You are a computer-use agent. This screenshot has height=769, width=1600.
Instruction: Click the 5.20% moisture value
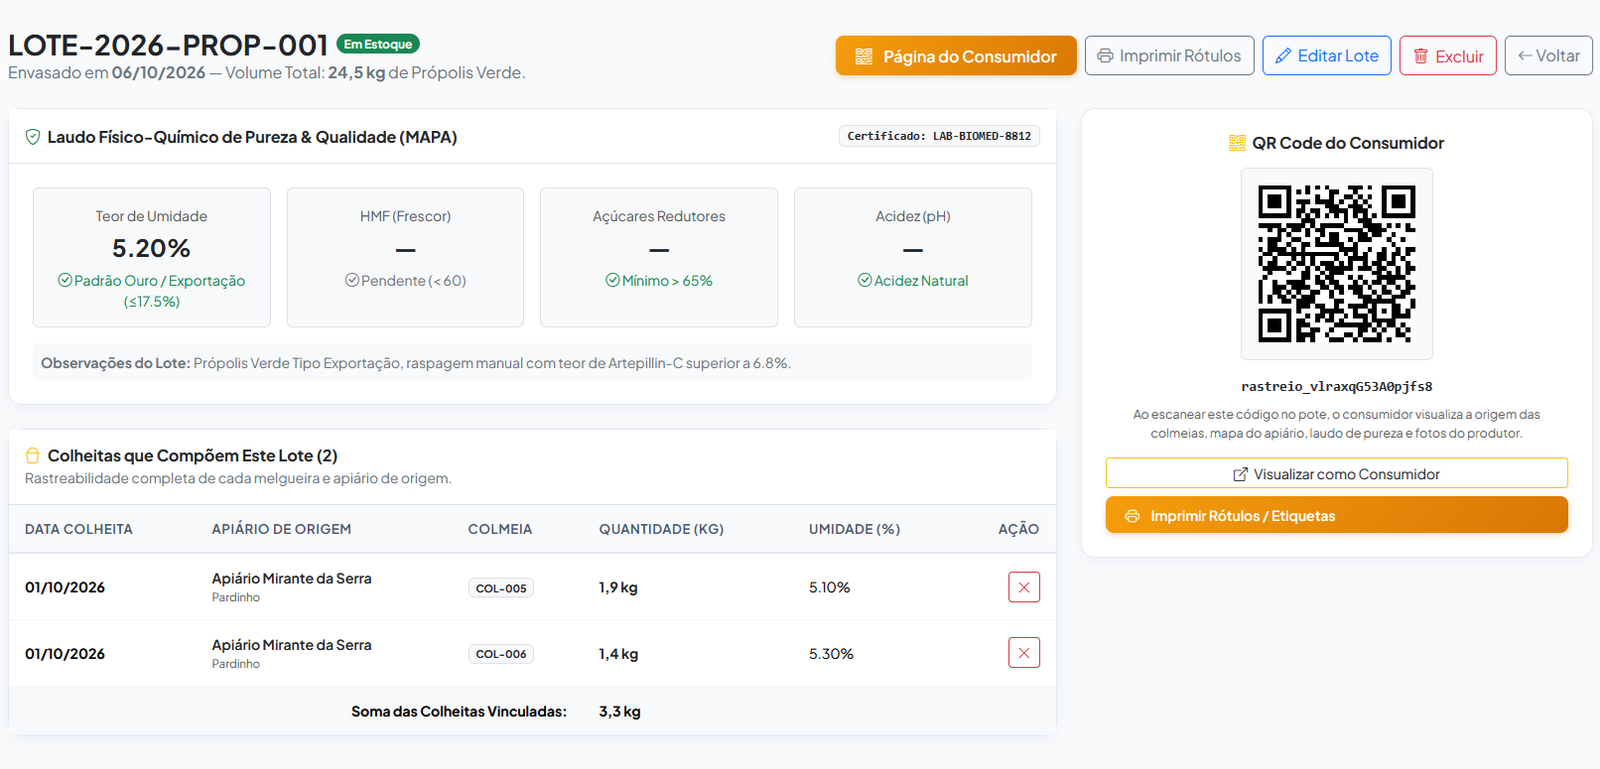[x=151, y=248]
